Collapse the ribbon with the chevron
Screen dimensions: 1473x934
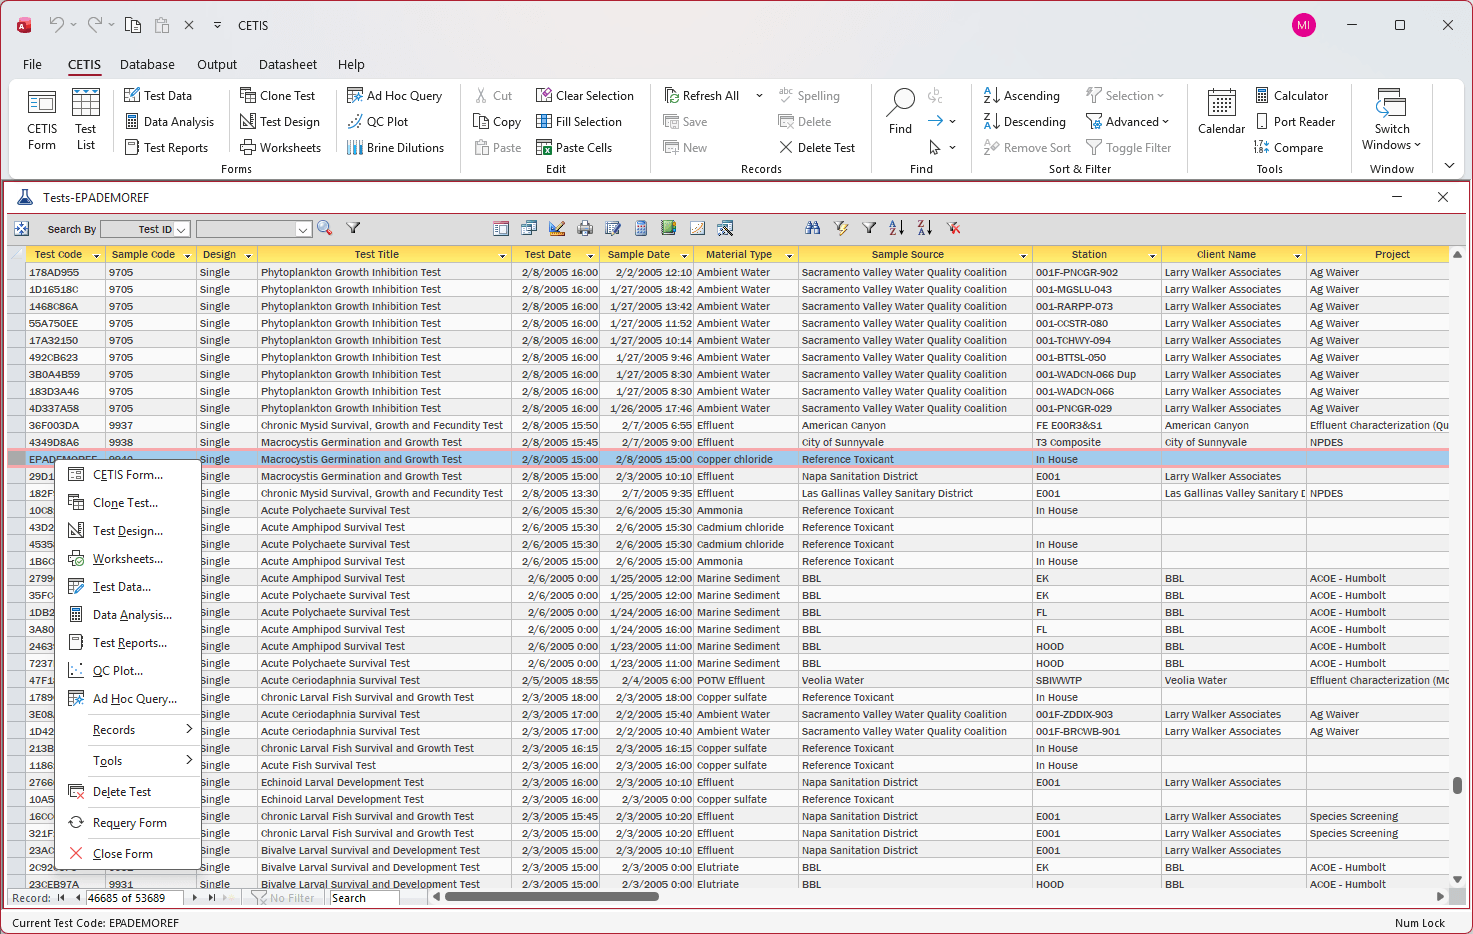click(1449, 165)
